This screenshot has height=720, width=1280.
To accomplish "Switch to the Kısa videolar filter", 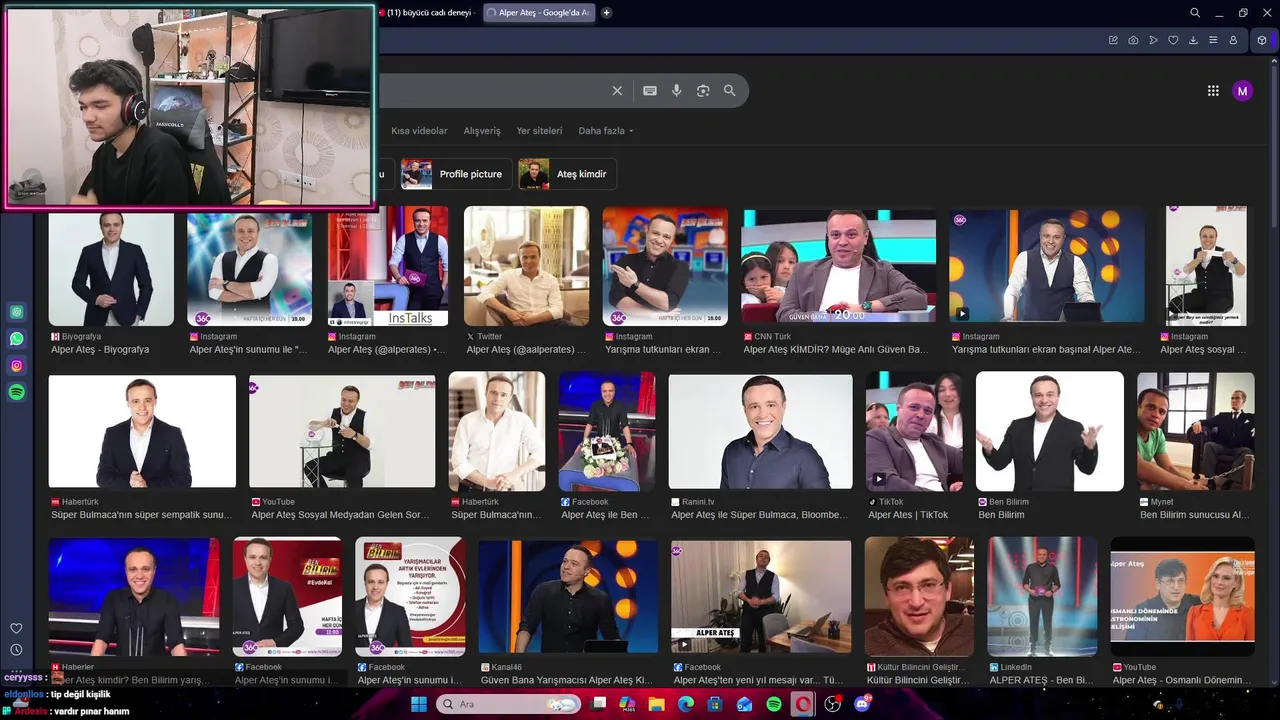I will click(x=419, y=131).
